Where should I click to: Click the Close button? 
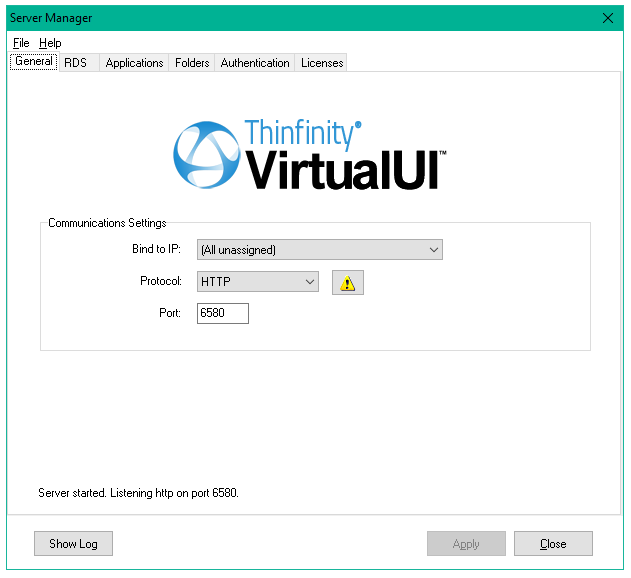(x=553, y=543)
